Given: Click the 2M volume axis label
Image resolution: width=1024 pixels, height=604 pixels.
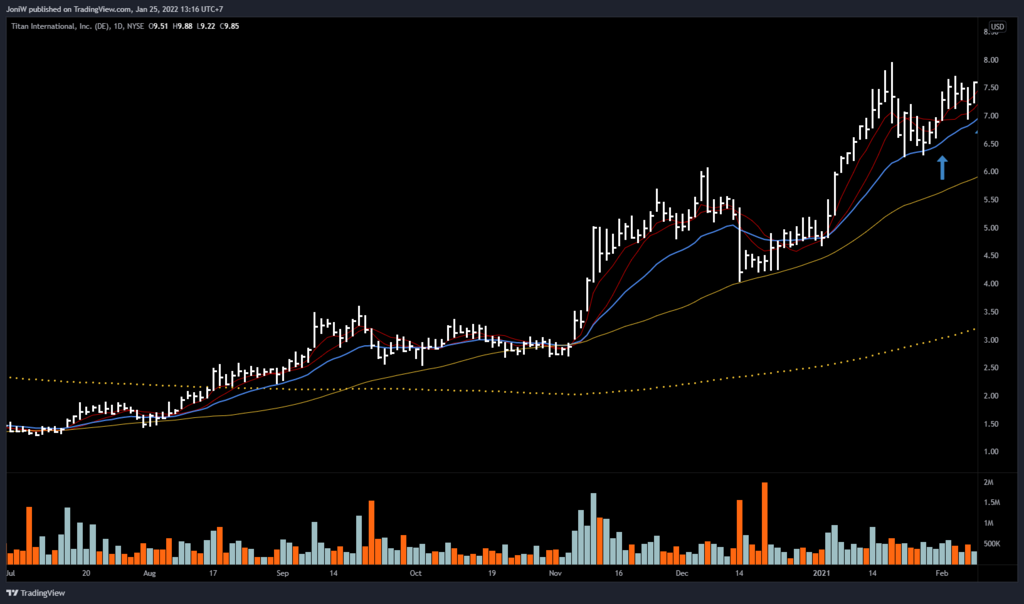Looking at the screenshot, I should (x=990, y=483).
